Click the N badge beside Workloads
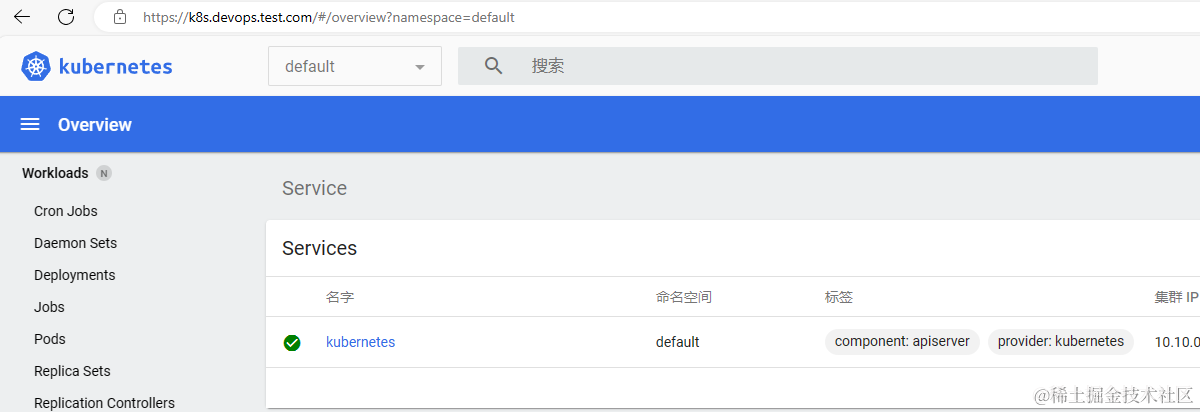This screenshot has height=412, width=1200. (104, 173)
